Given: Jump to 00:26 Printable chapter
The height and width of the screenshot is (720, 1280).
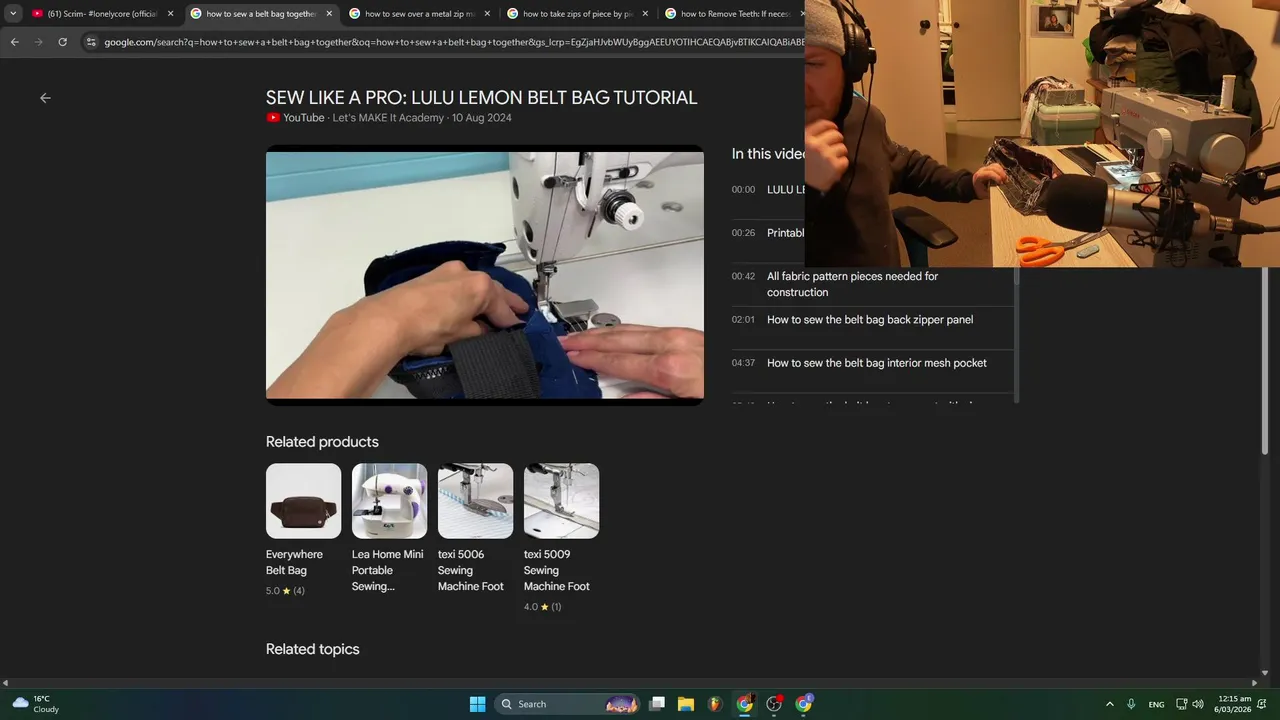Looking at the screenshot, I should (x=768, y=233).
